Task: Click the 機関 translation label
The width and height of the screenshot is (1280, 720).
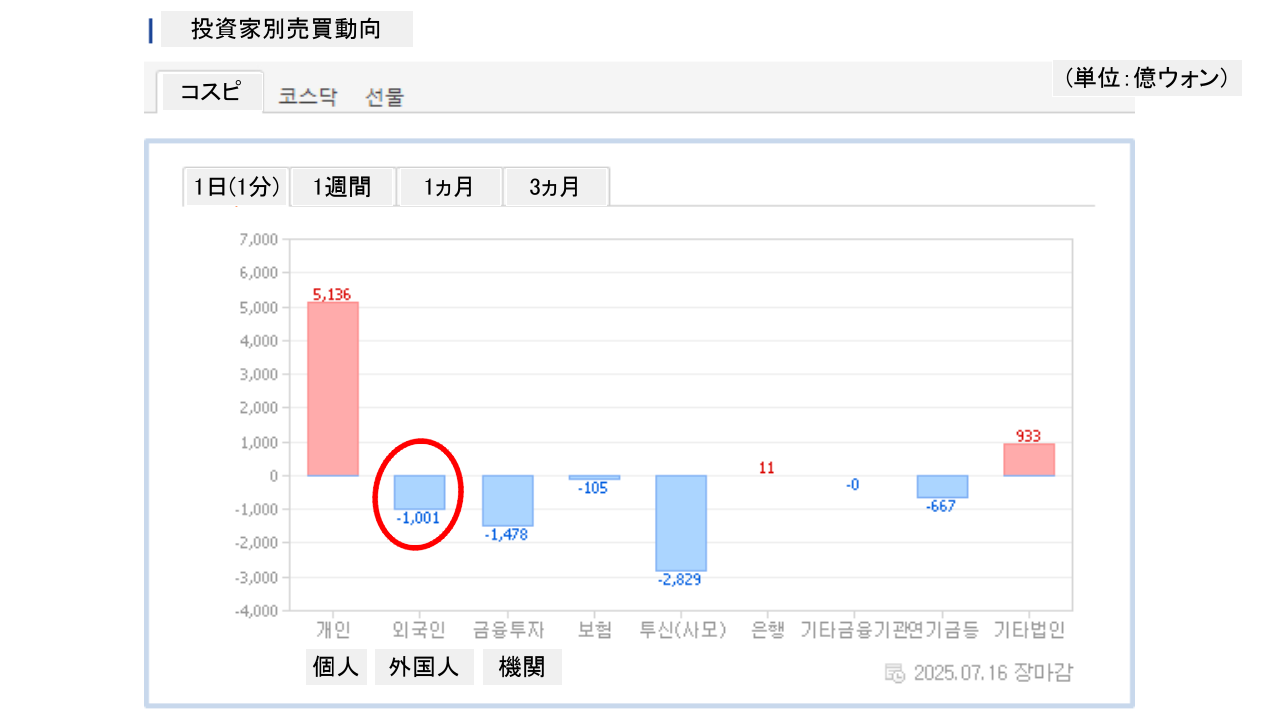Action: (x=522, y=667)
